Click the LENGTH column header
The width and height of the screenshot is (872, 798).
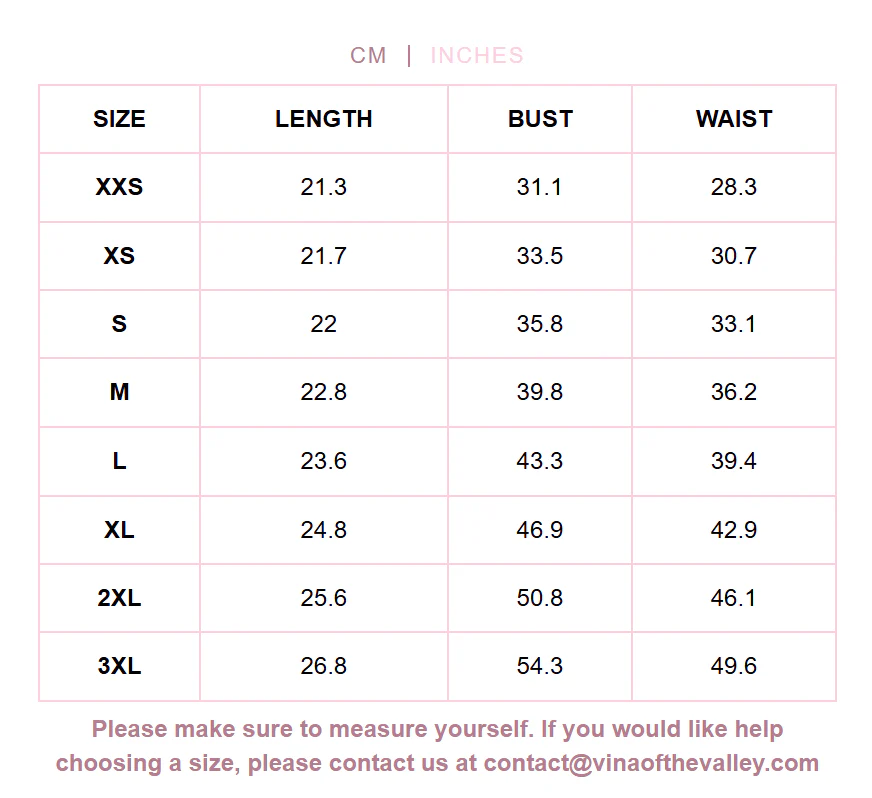point(324,119)
